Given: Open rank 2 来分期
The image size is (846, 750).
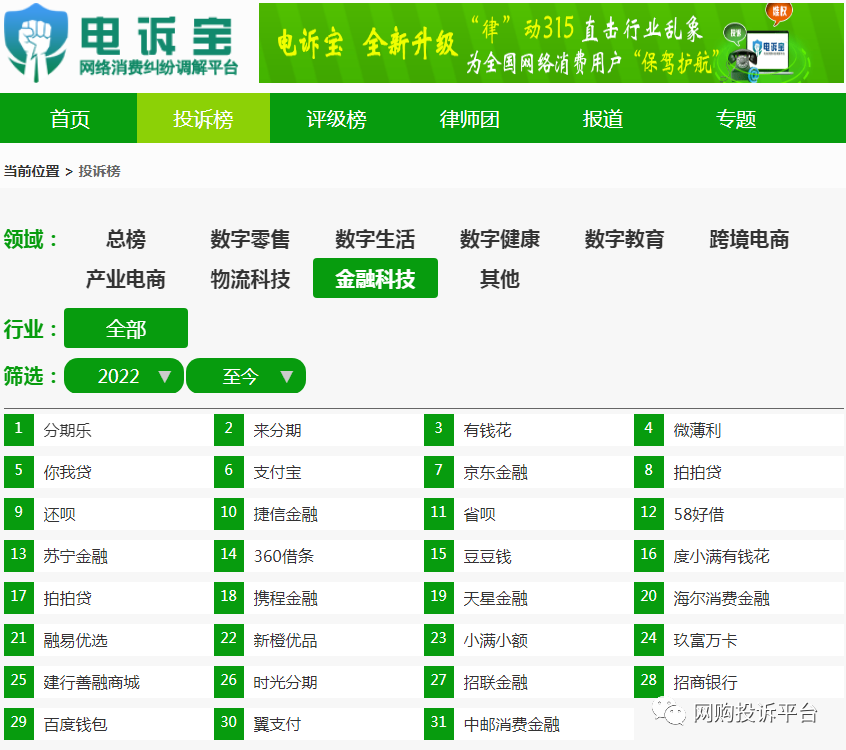Looking at the screenshot, I should [317, 430].
